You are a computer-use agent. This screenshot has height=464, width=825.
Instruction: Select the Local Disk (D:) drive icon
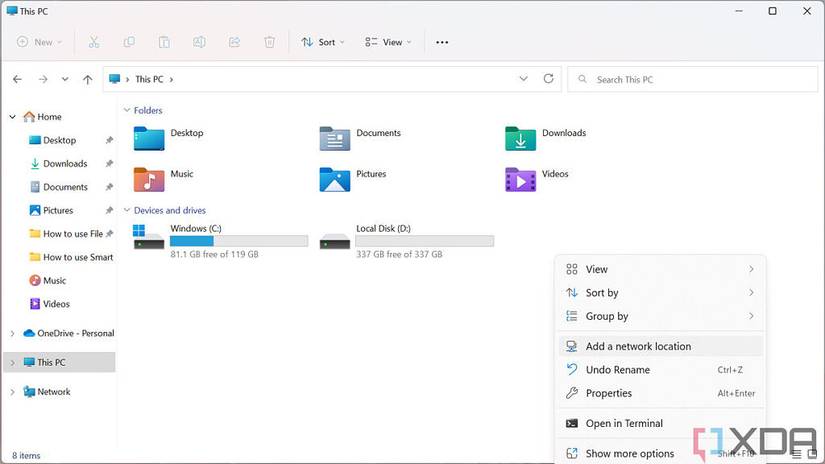[335, 241]
